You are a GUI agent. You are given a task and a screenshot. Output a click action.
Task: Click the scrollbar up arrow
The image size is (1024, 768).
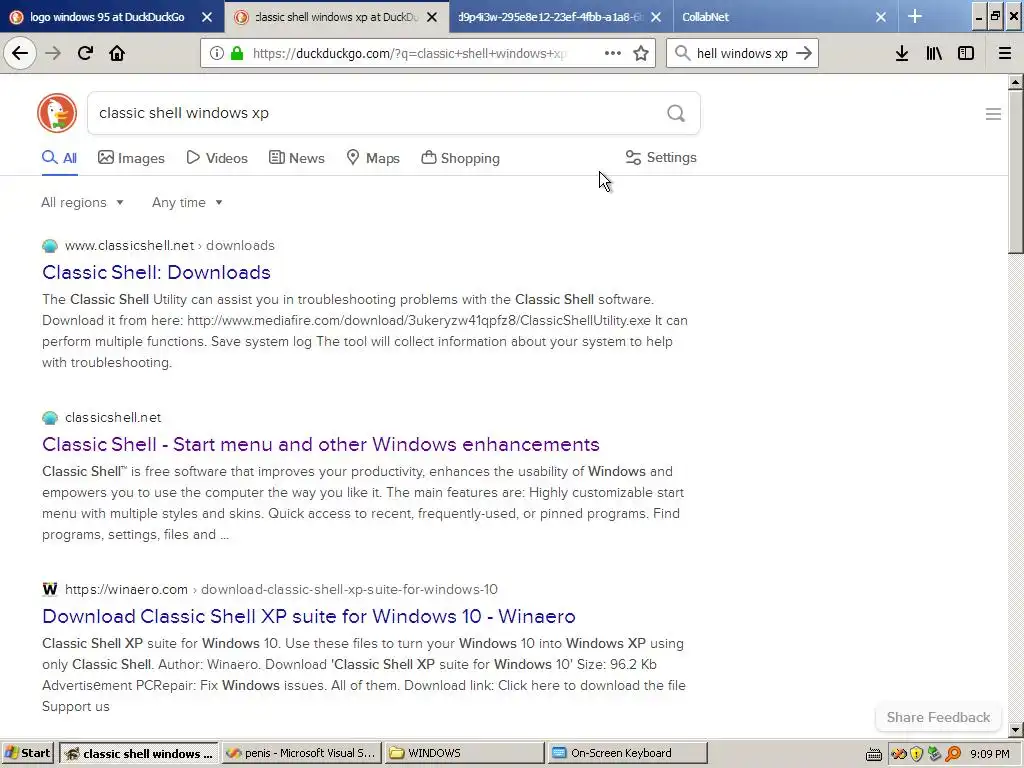point(1015,82)
